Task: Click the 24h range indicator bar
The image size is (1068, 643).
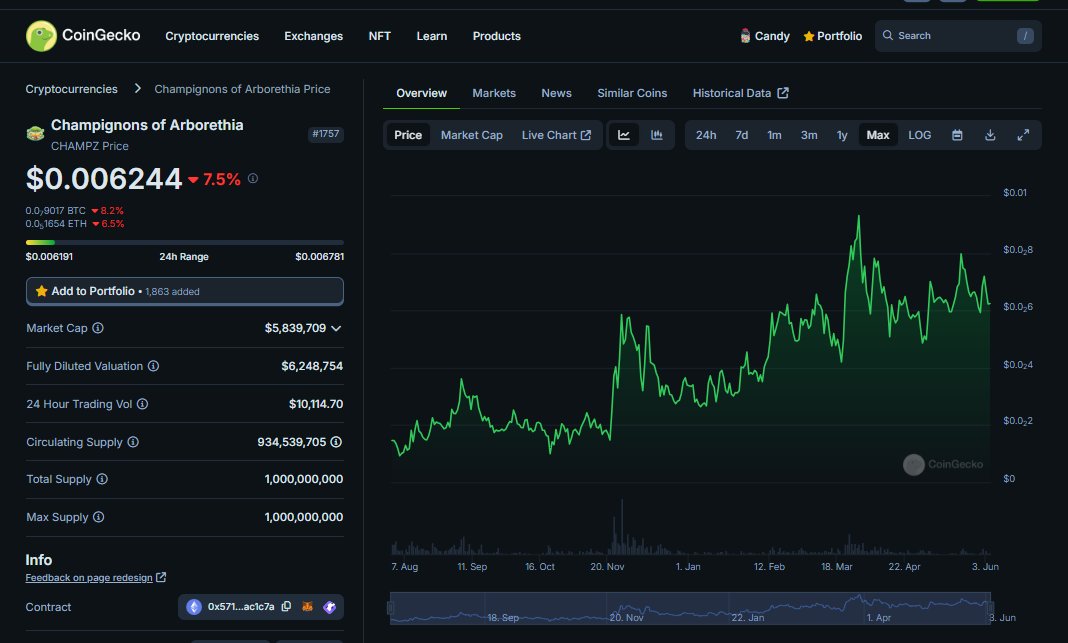Action: click(184, 241)
